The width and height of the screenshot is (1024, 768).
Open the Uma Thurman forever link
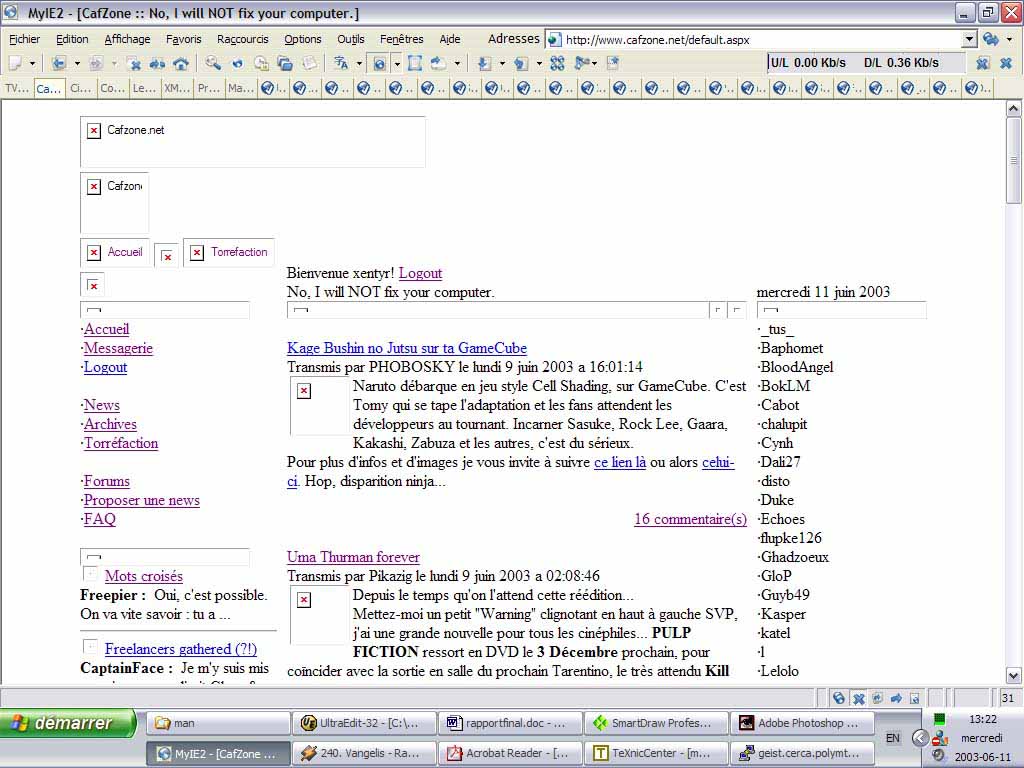coord(353,557)
